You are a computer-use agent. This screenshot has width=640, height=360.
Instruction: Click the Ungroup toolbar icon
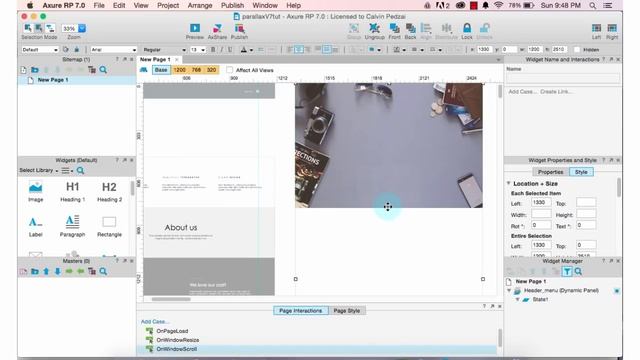coord(374,28)
